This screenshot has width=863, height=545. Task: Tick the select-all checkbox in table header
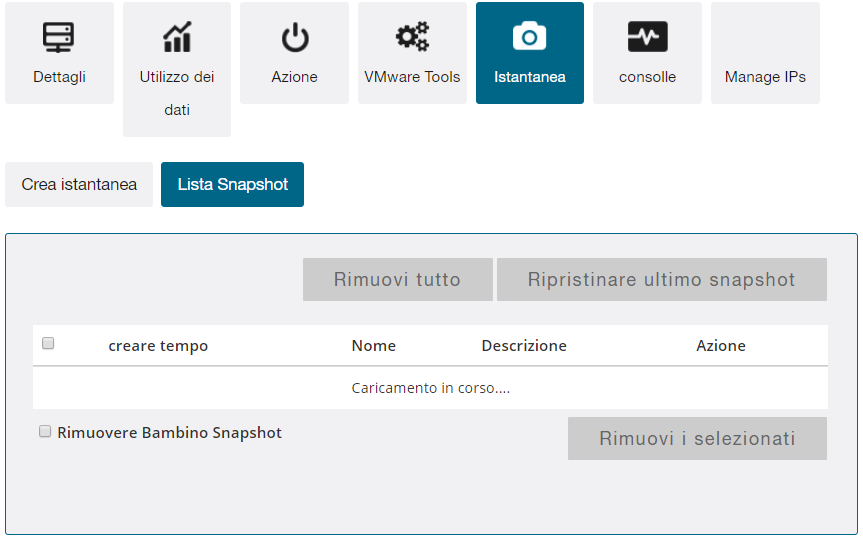(x=48, y=344)
